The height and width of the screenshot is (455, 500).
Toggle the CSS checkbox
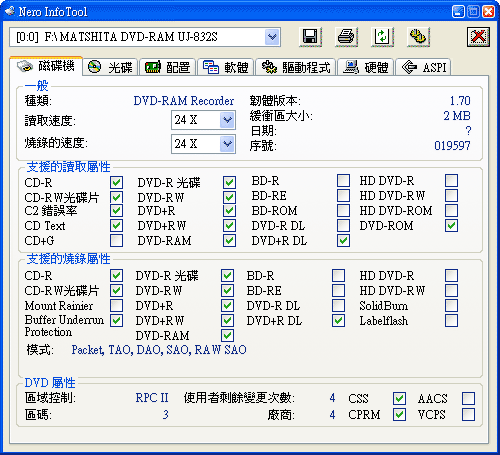[399, 398]
